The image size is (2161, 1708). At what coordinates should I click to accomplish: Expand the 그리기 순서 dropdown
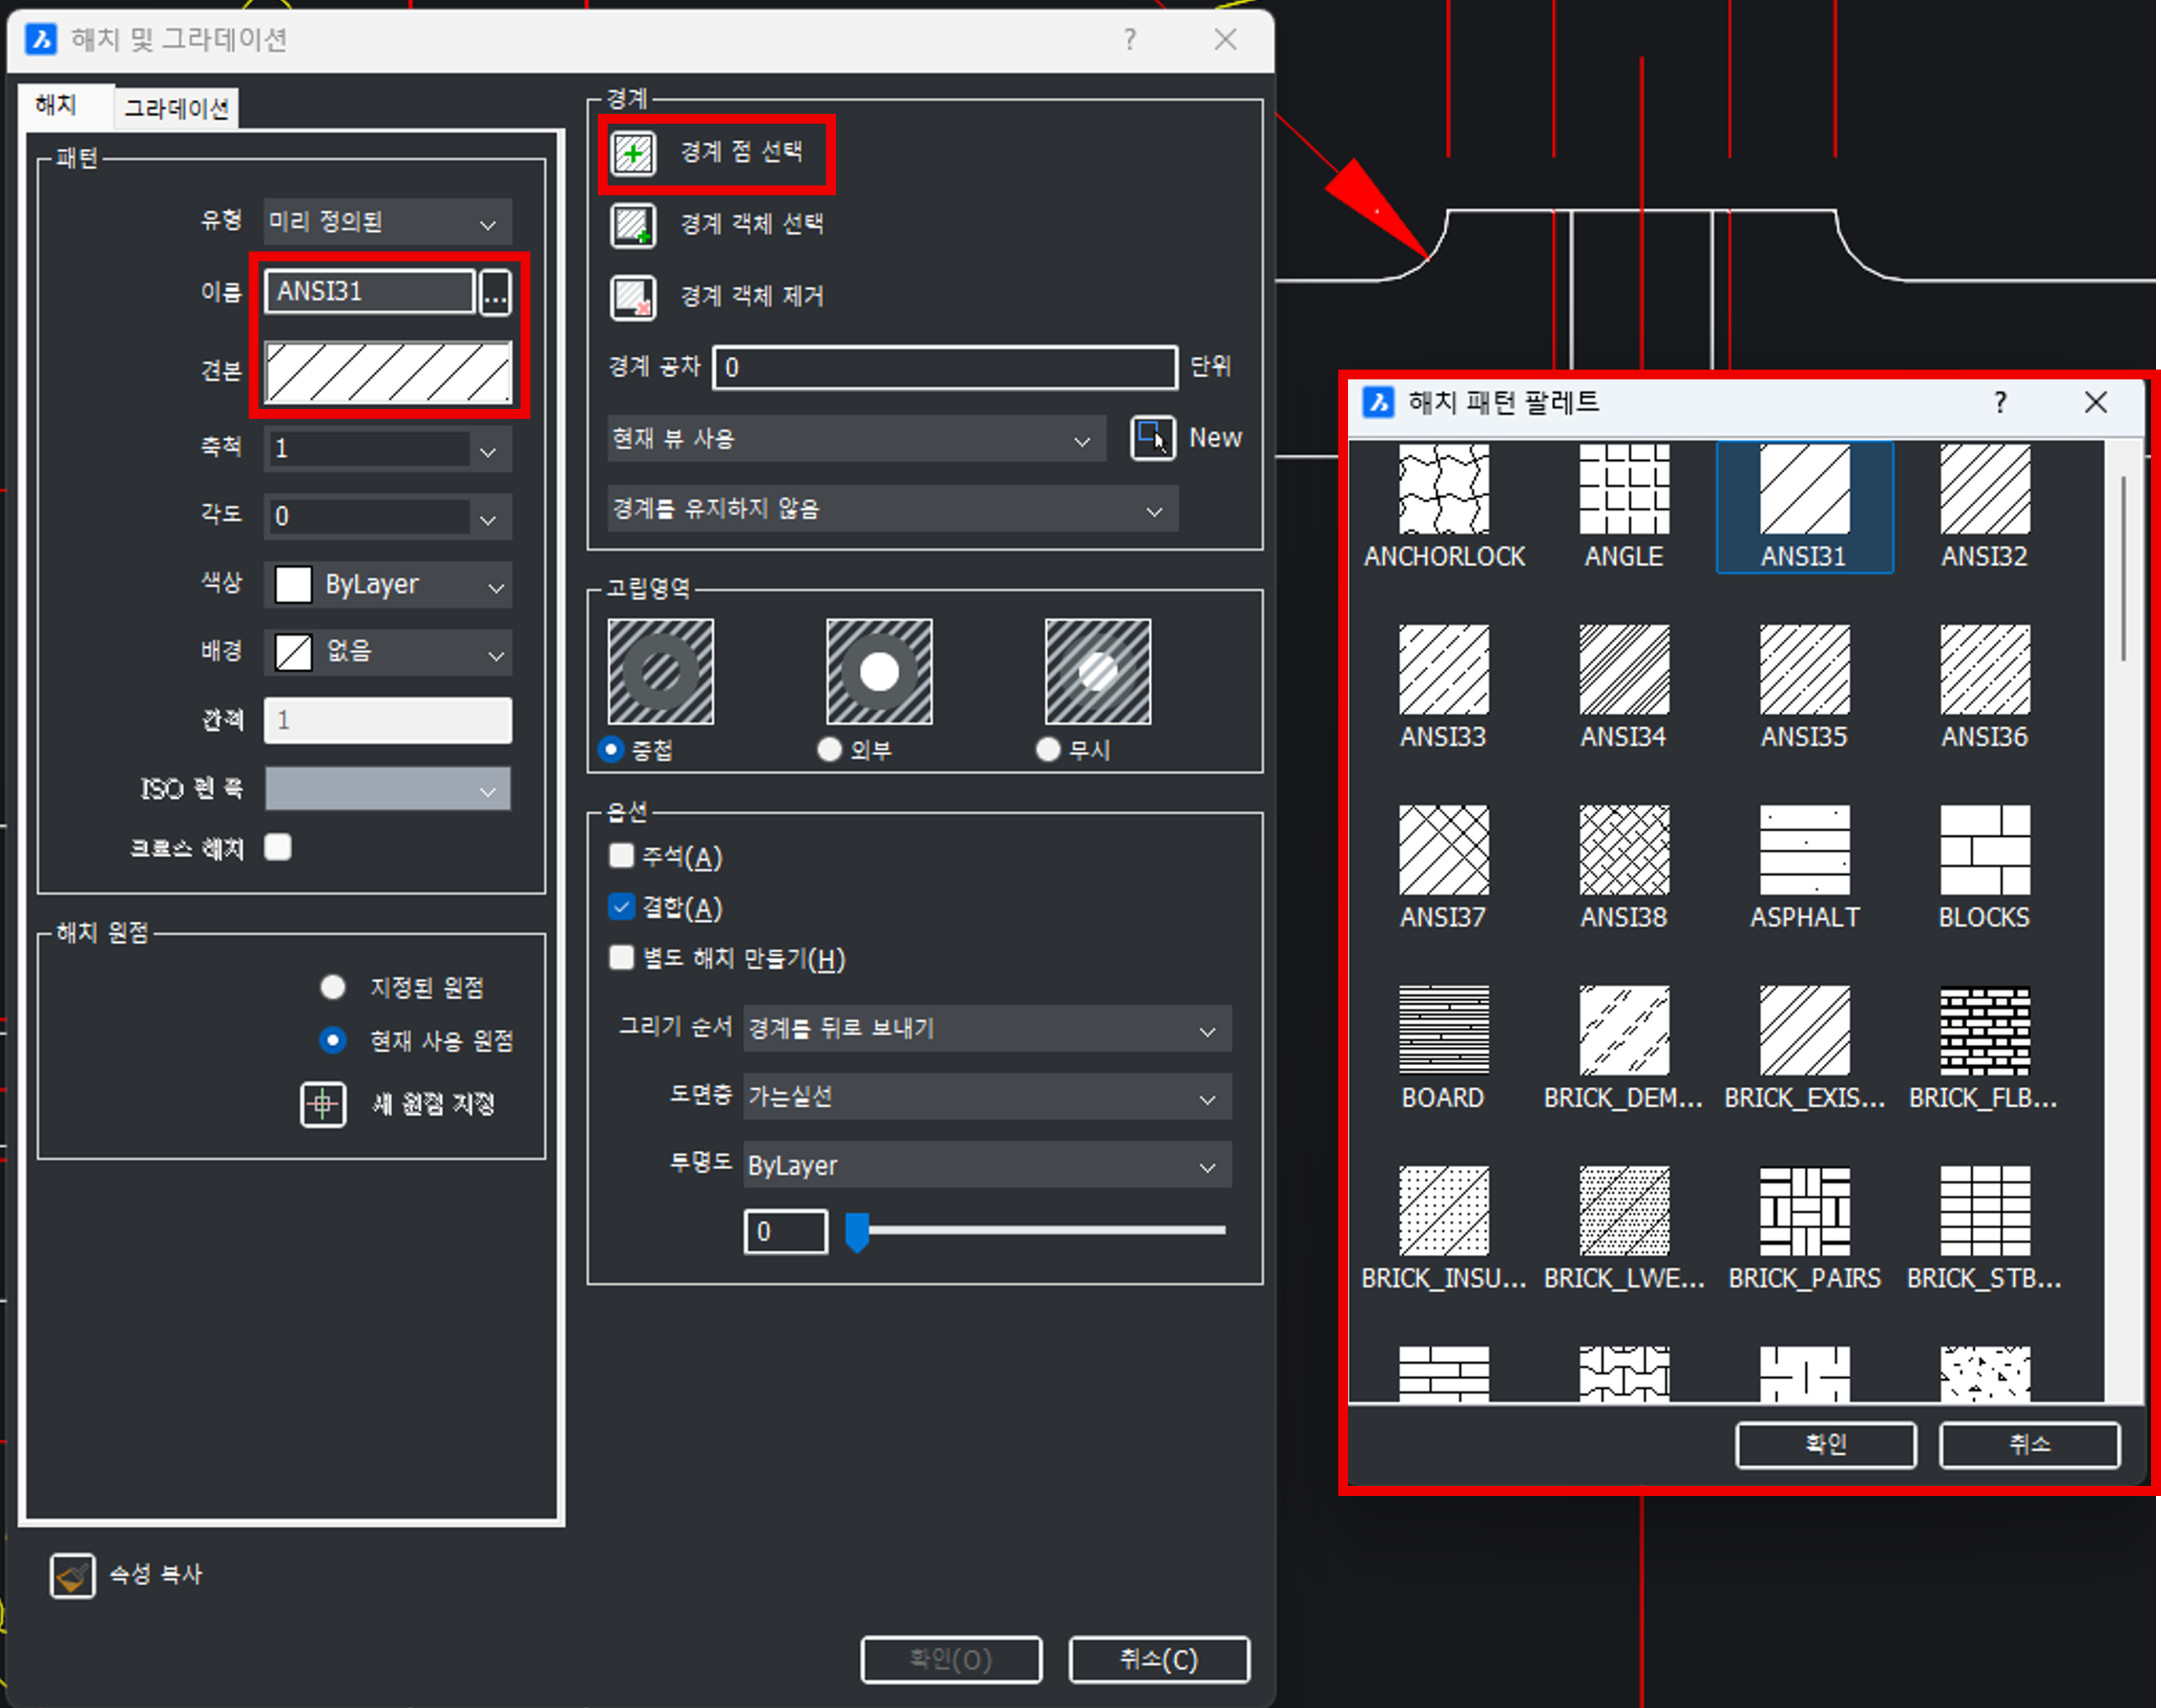[x=987, y=1029]
